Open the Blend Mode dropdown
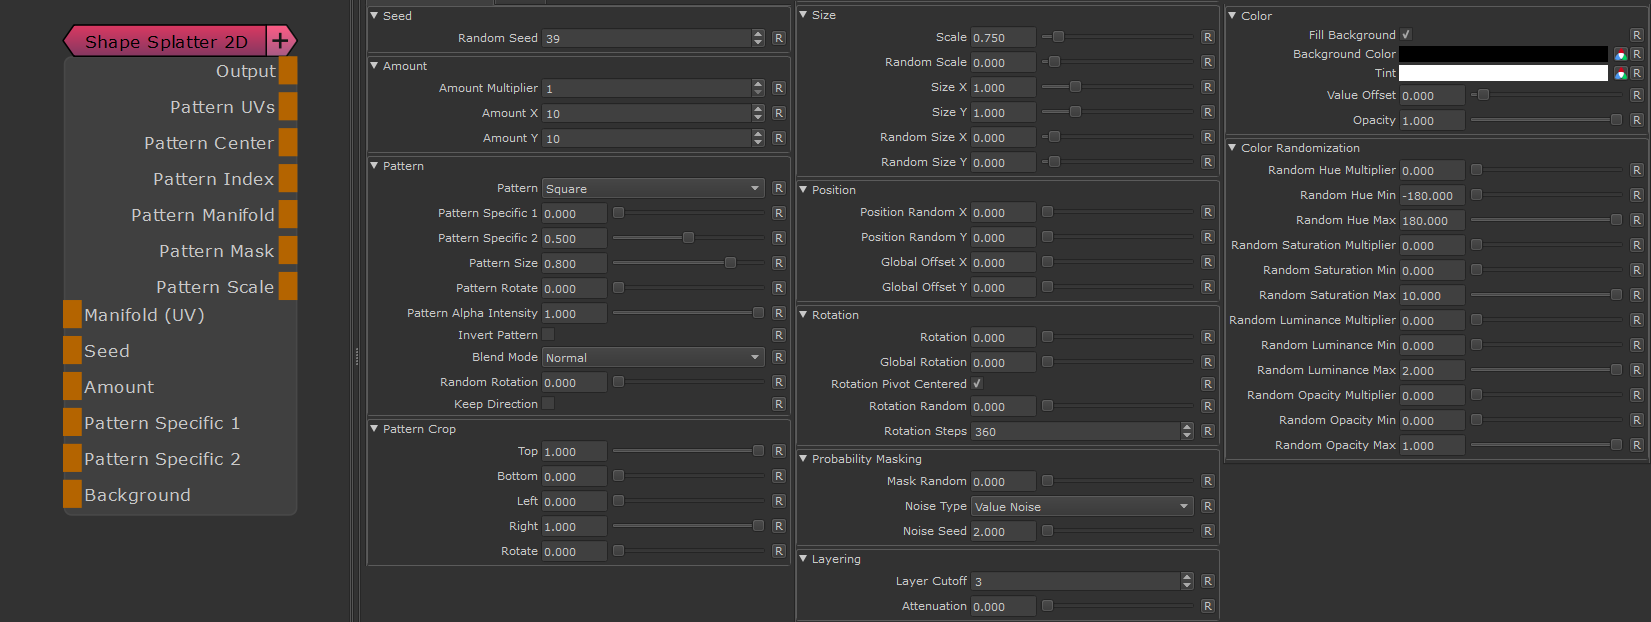This screenshot has width=1651, height=622. (x=653, y=357)
